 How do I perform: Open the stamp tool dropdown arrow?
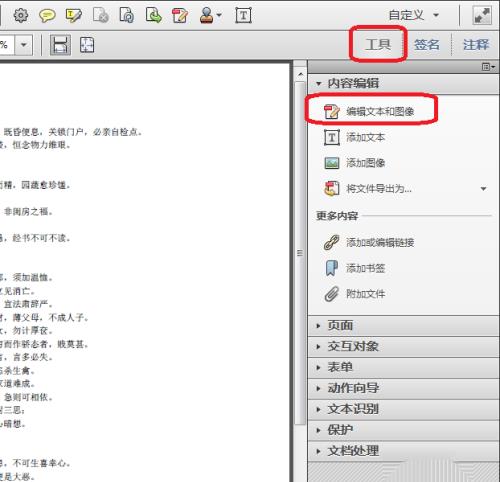219,15
